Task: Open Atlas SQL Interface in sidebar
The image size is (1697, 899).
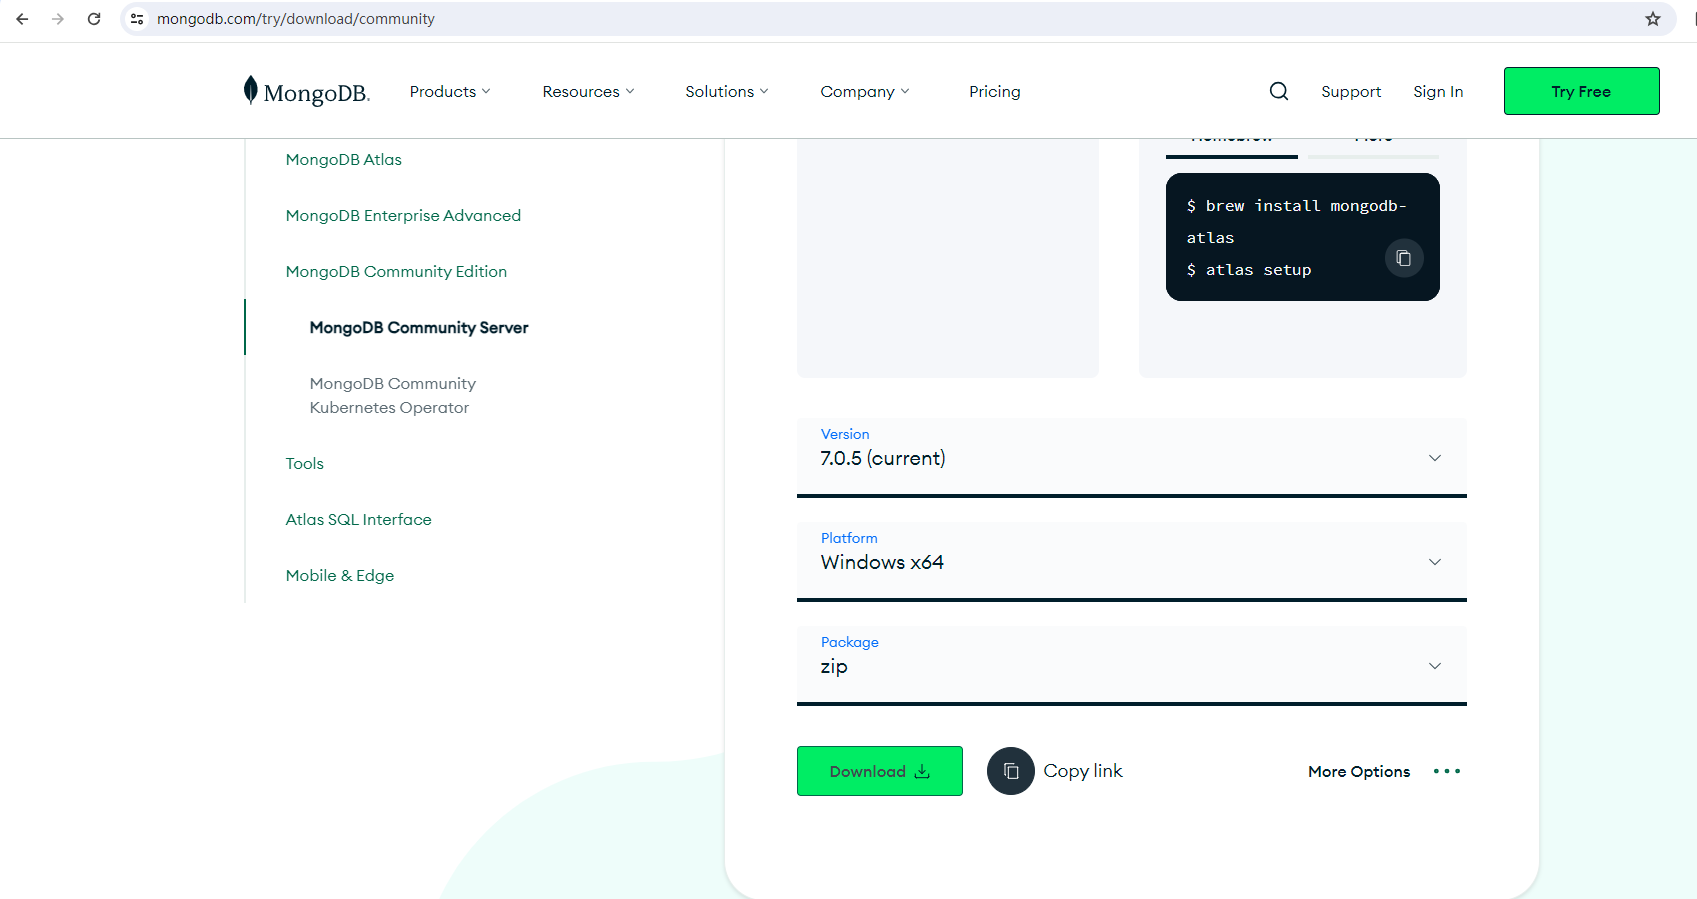Action: (x=359, y=519)
